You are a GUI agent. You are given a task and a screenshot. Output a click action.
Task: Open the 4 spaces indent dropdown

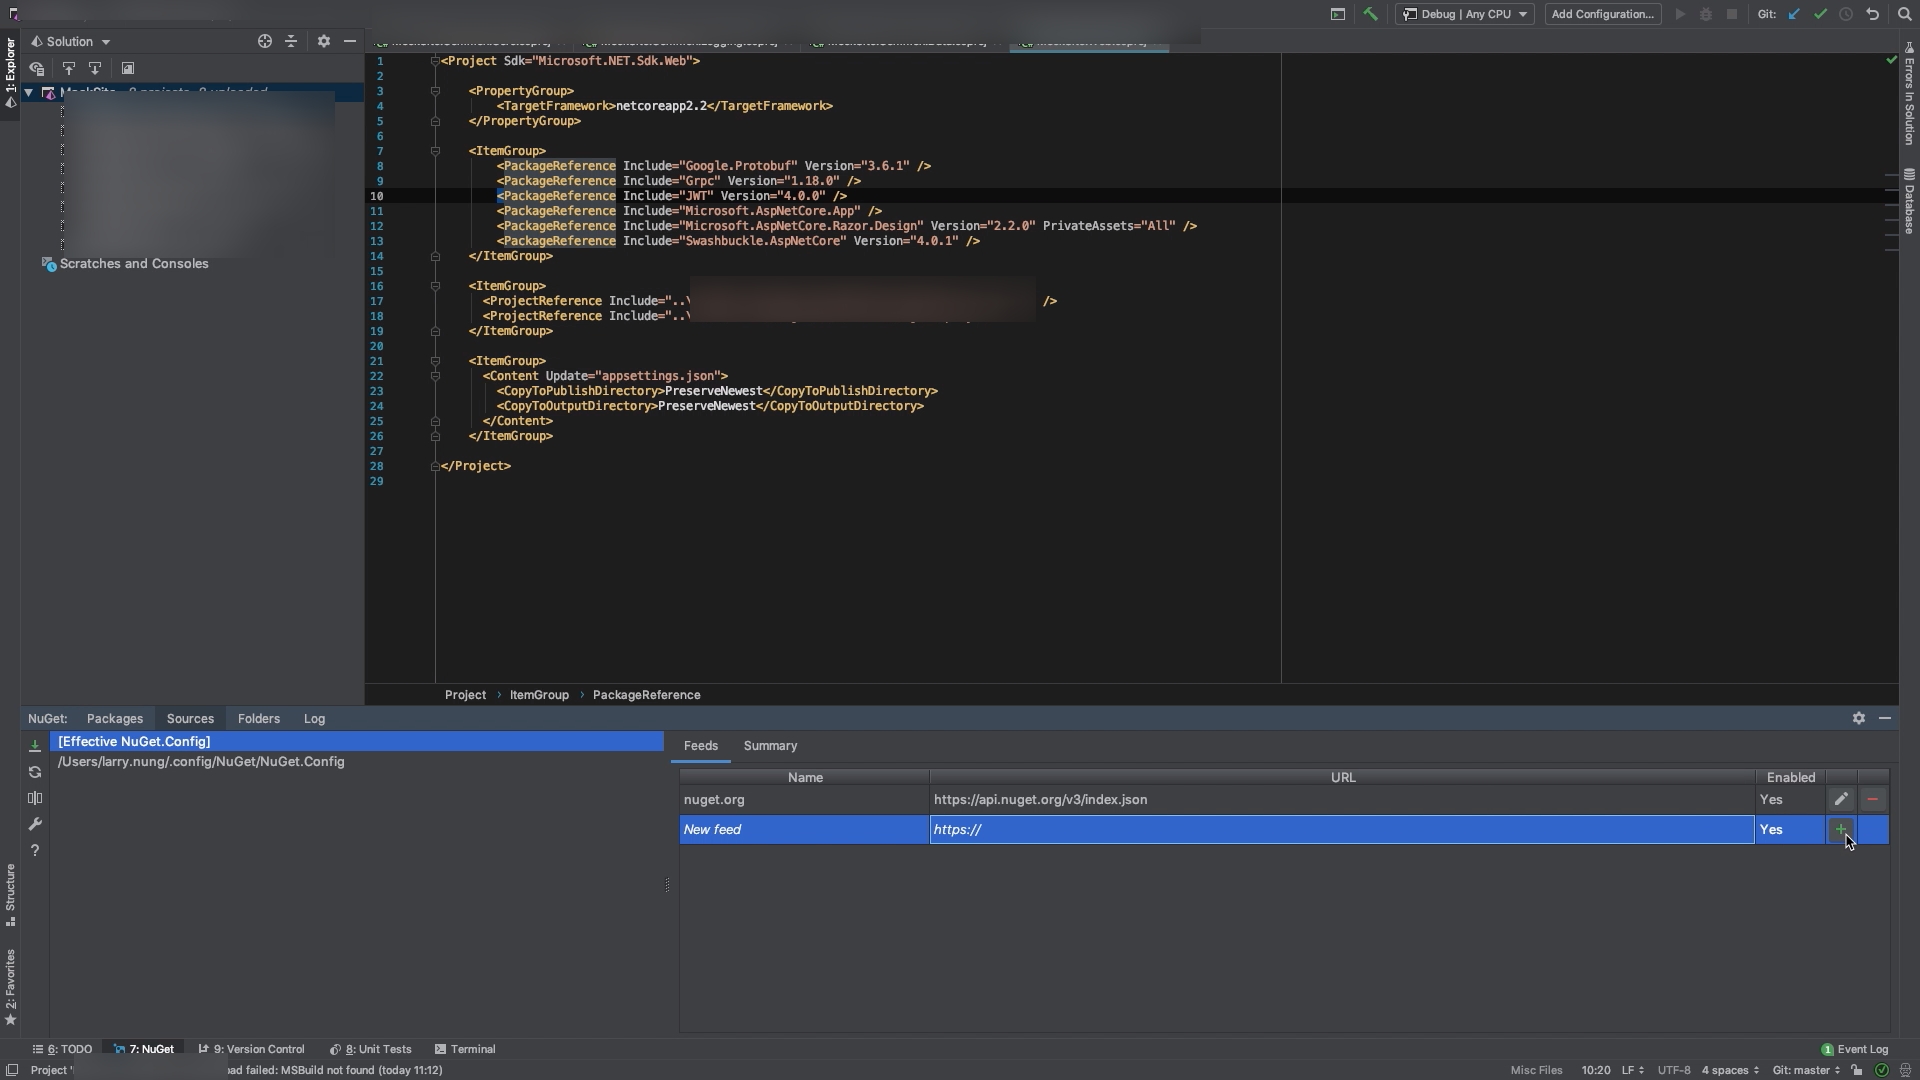(1730, 1070)
